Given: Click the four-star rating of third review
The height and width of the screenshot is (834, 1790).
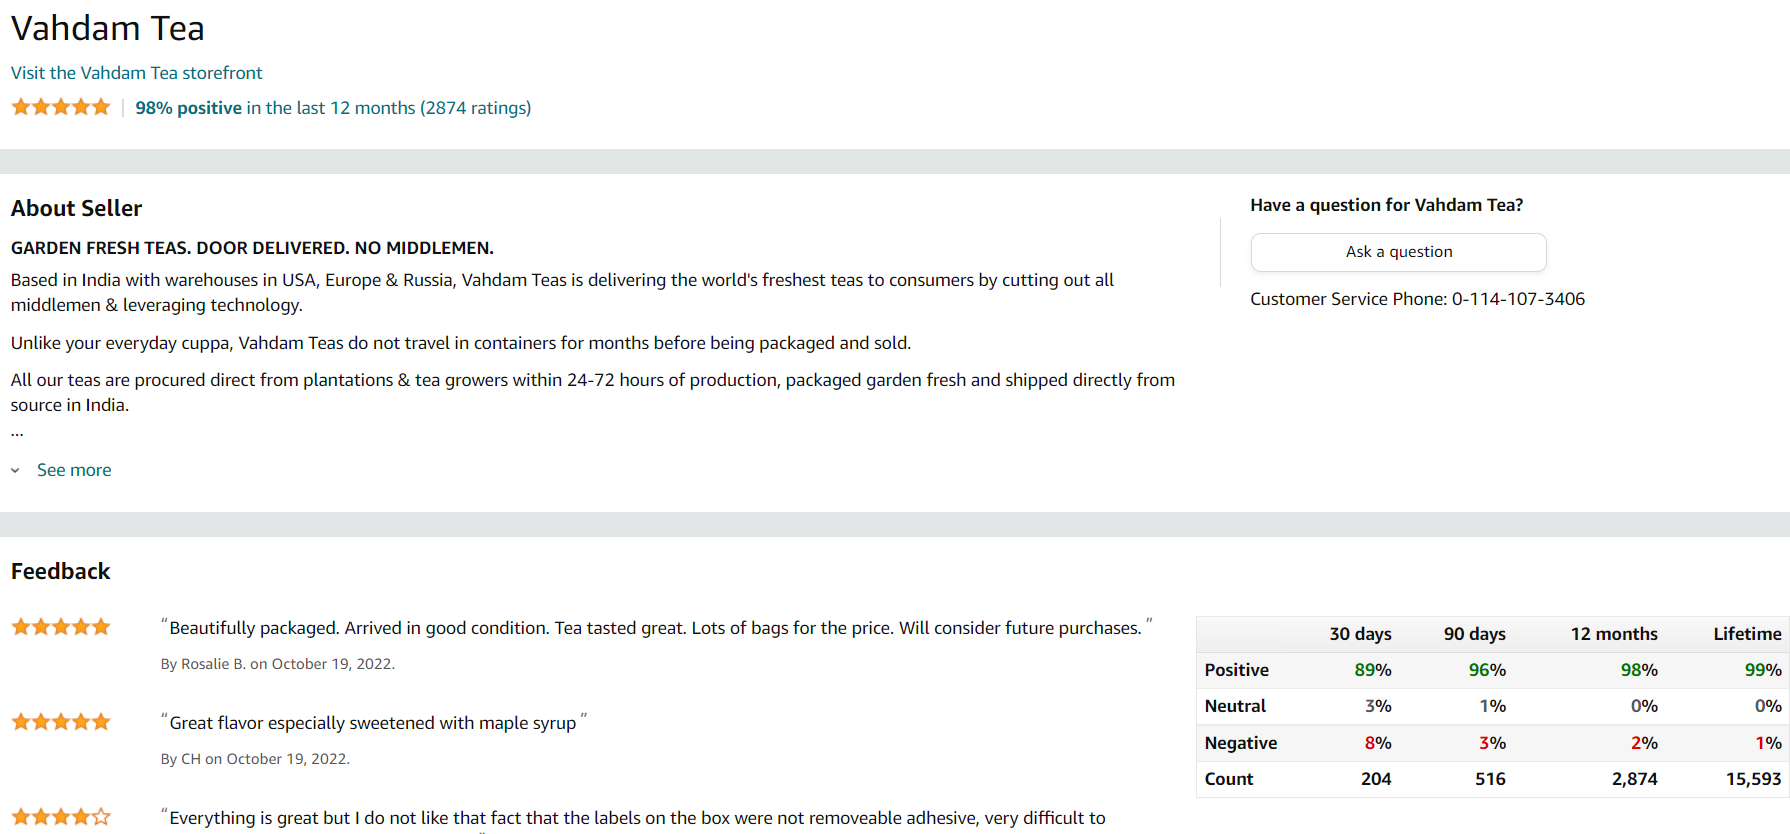Looking at the screenshot, I should (x=61, y=817).
